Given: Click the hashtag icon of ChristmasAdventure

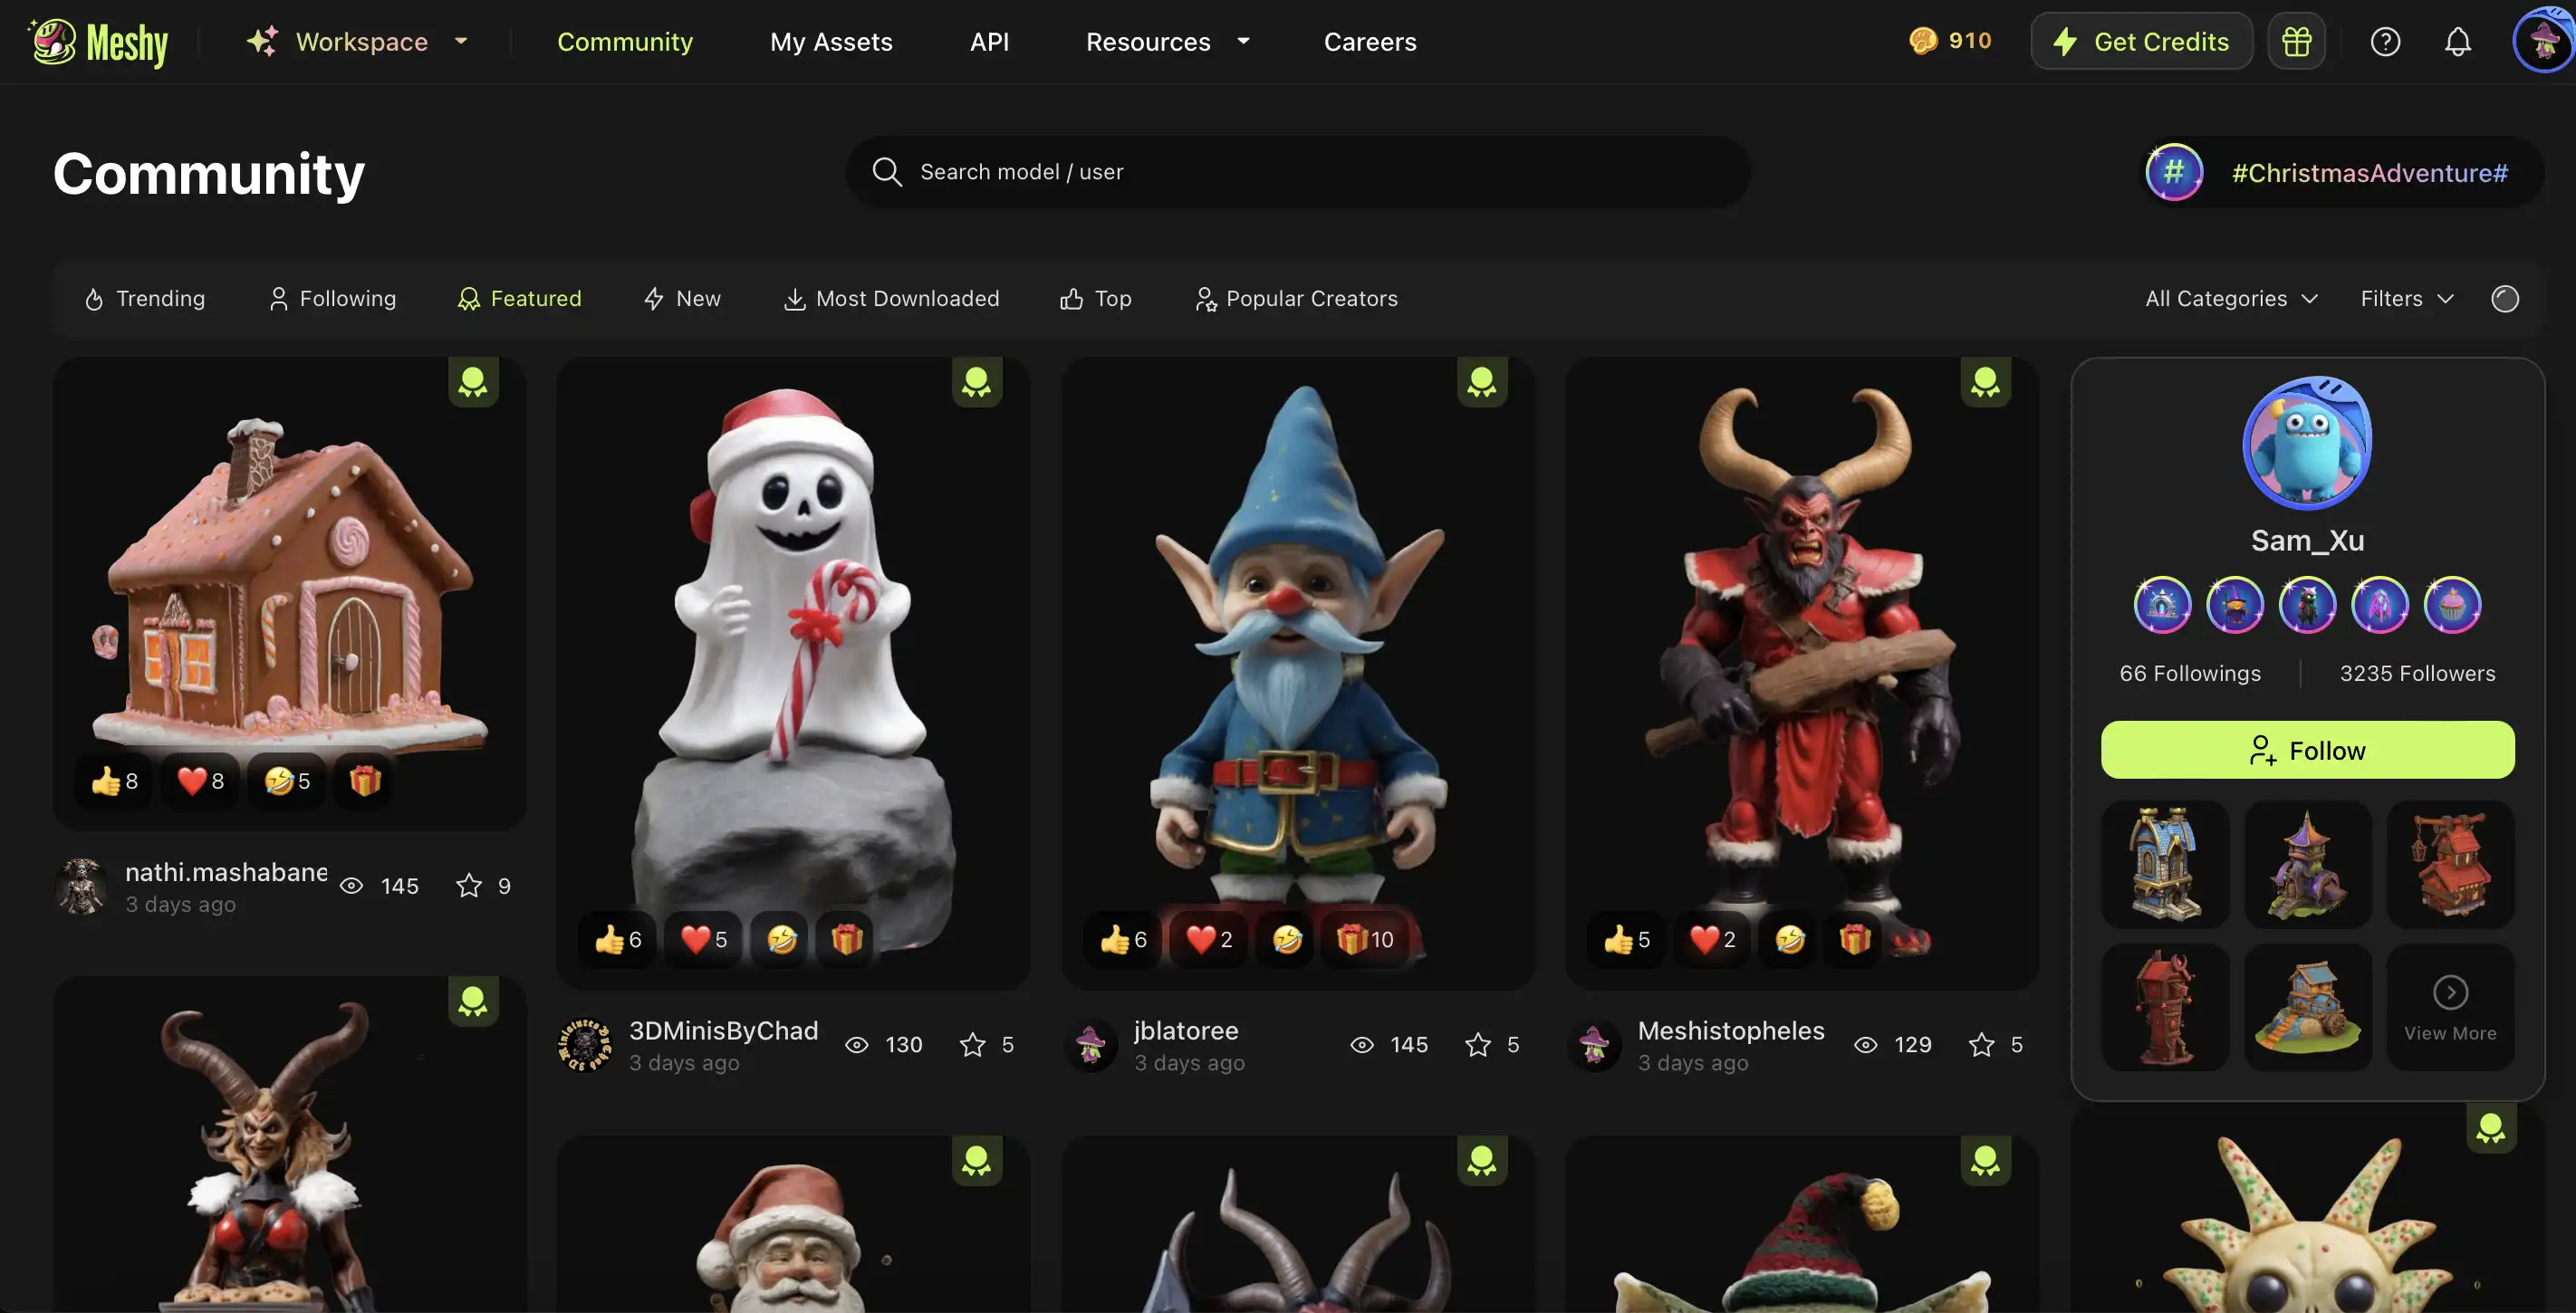Looking at the screenshot, I should tap(2174, 173).
